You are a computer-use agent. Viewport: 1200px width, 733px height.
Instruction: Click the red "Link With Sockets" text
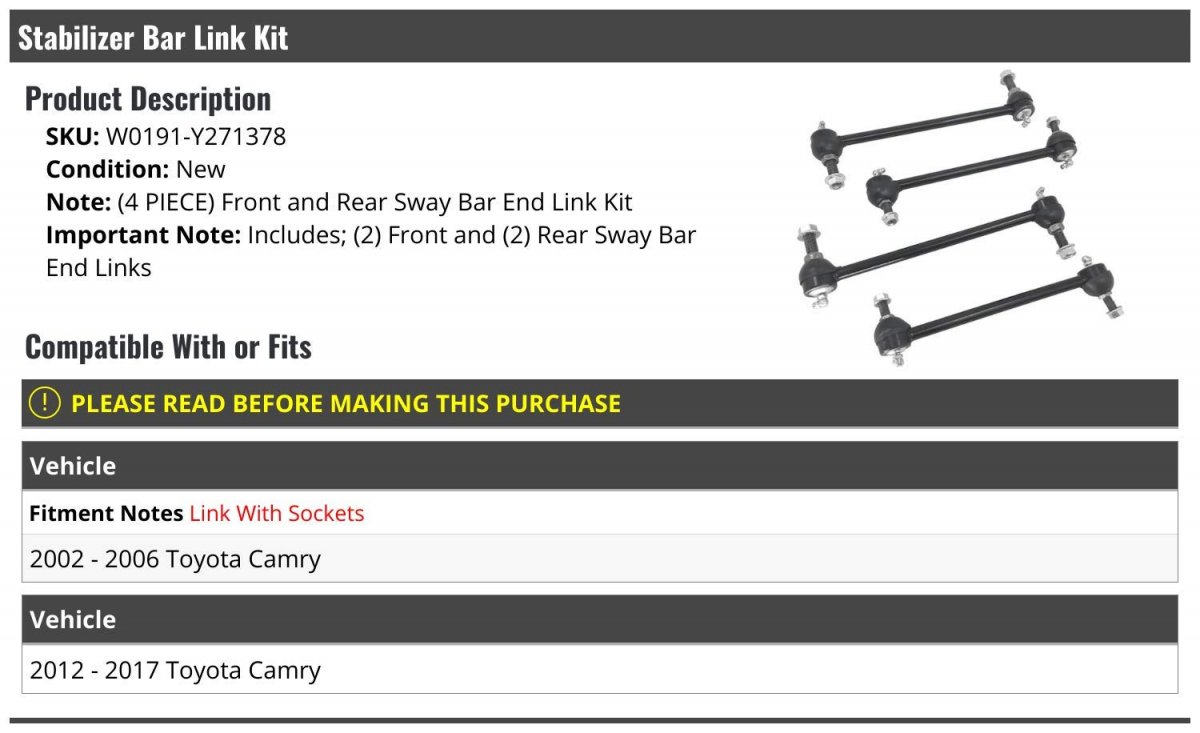coord(277,513)
